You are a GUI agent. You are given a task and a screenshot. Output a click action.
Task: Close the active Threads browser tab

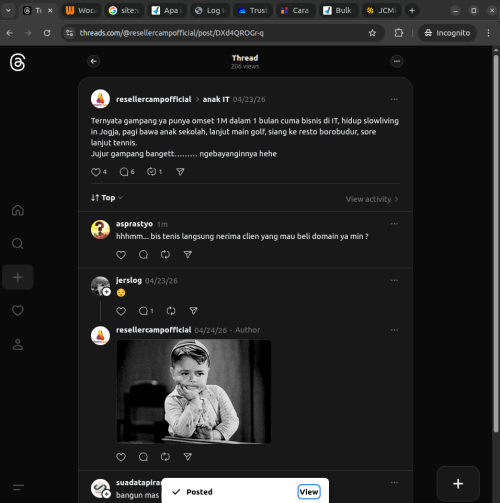50,11
